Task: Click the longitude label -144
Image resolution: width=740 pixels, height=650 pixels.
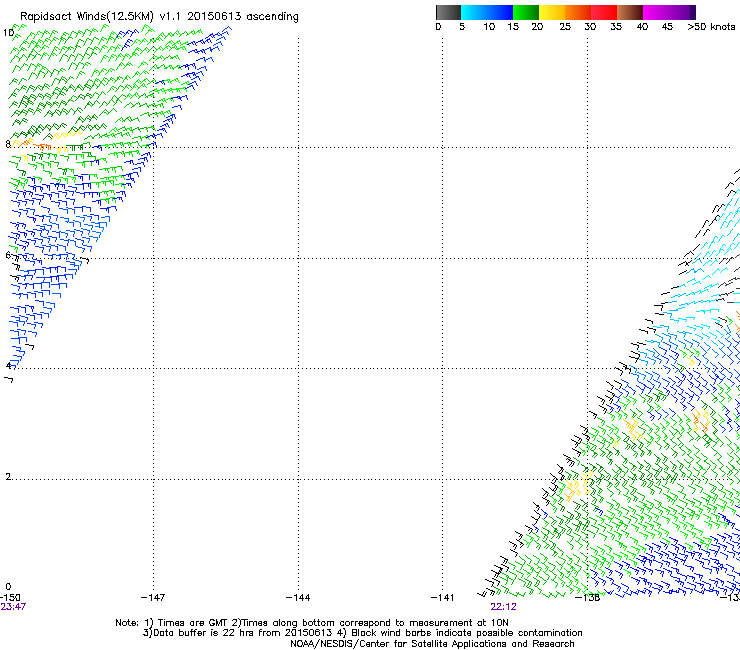Action: [298, 598]
